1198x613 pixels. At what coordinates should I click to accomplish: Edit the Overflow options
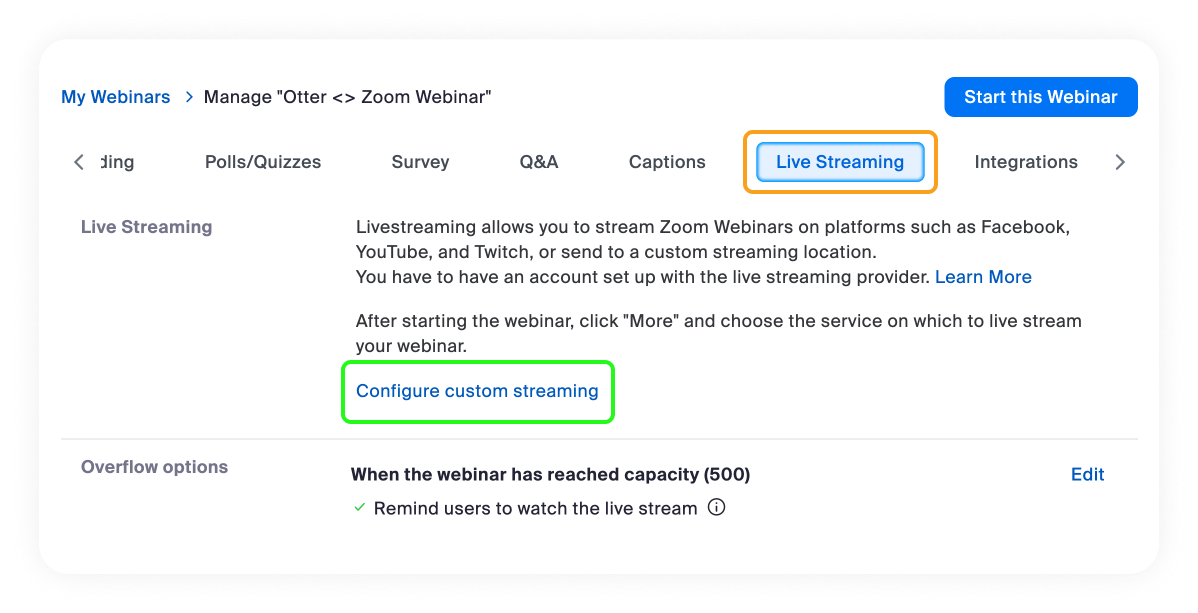[1087, 474]
